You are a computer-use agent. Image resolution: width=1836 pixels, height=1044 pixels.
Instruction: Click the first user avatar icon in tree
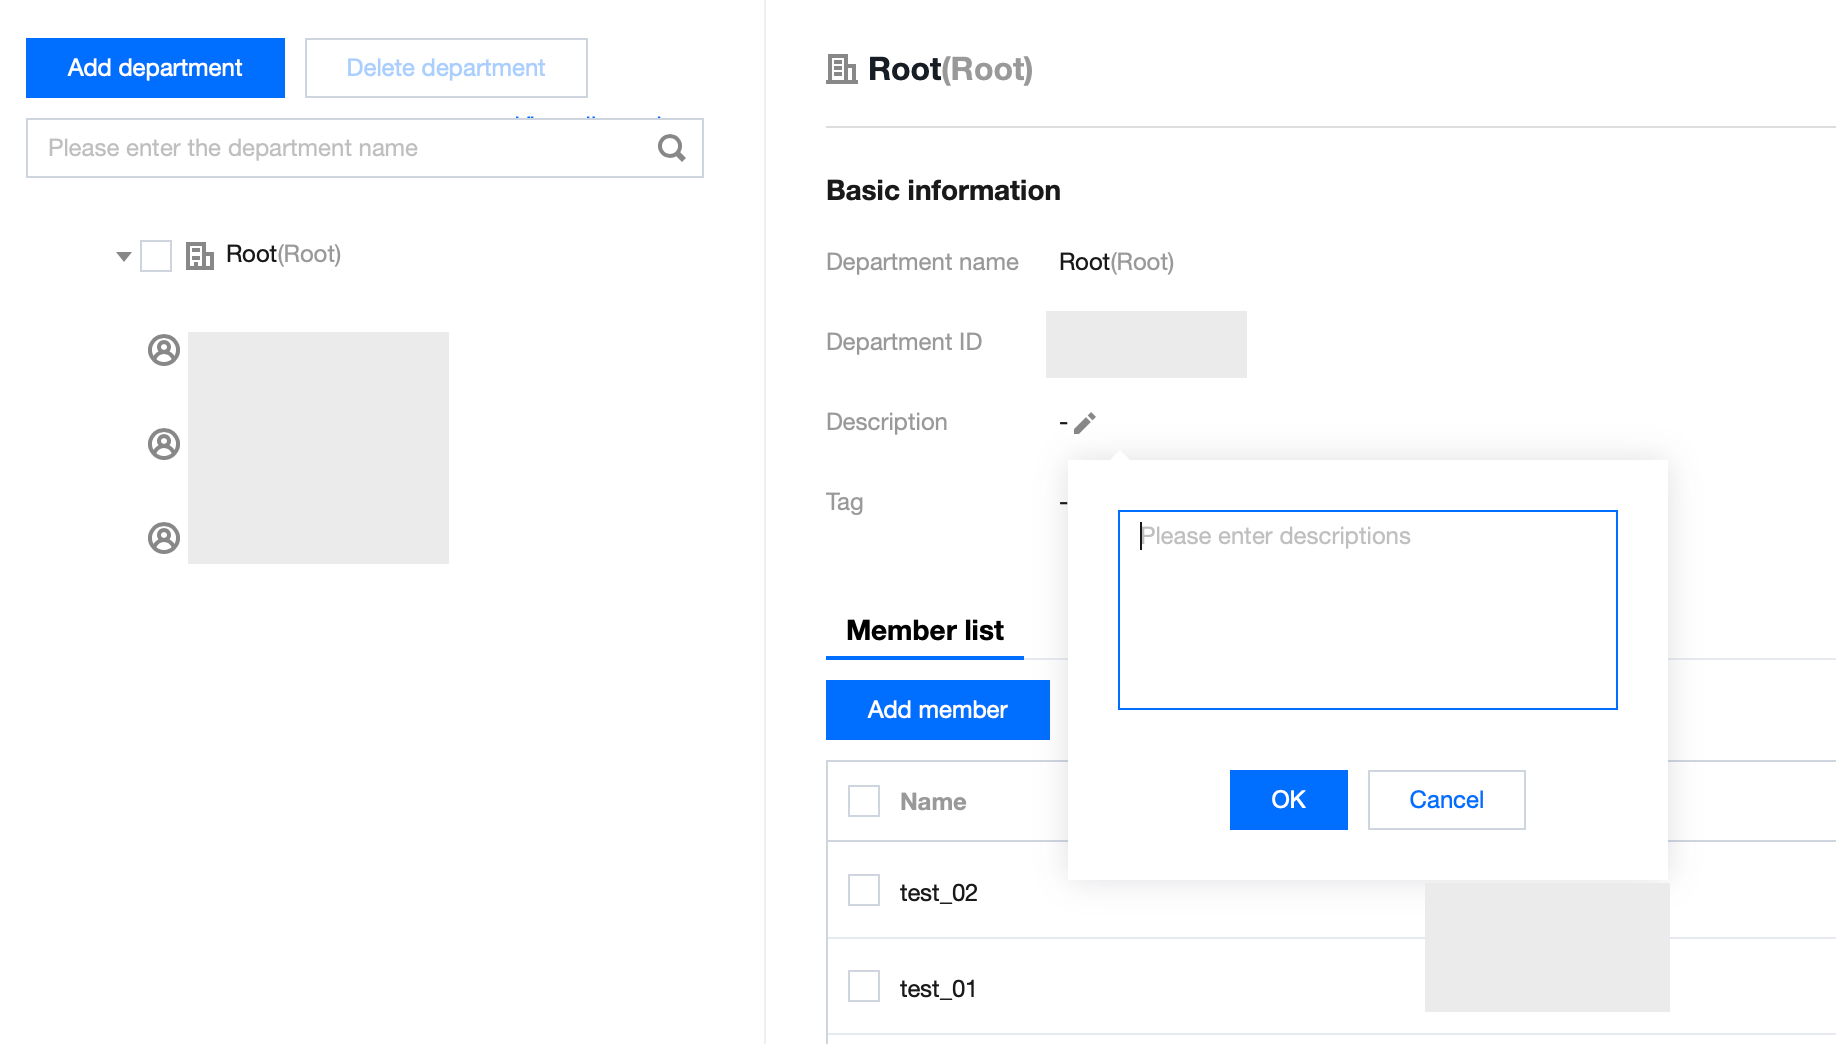pos(164,350)
